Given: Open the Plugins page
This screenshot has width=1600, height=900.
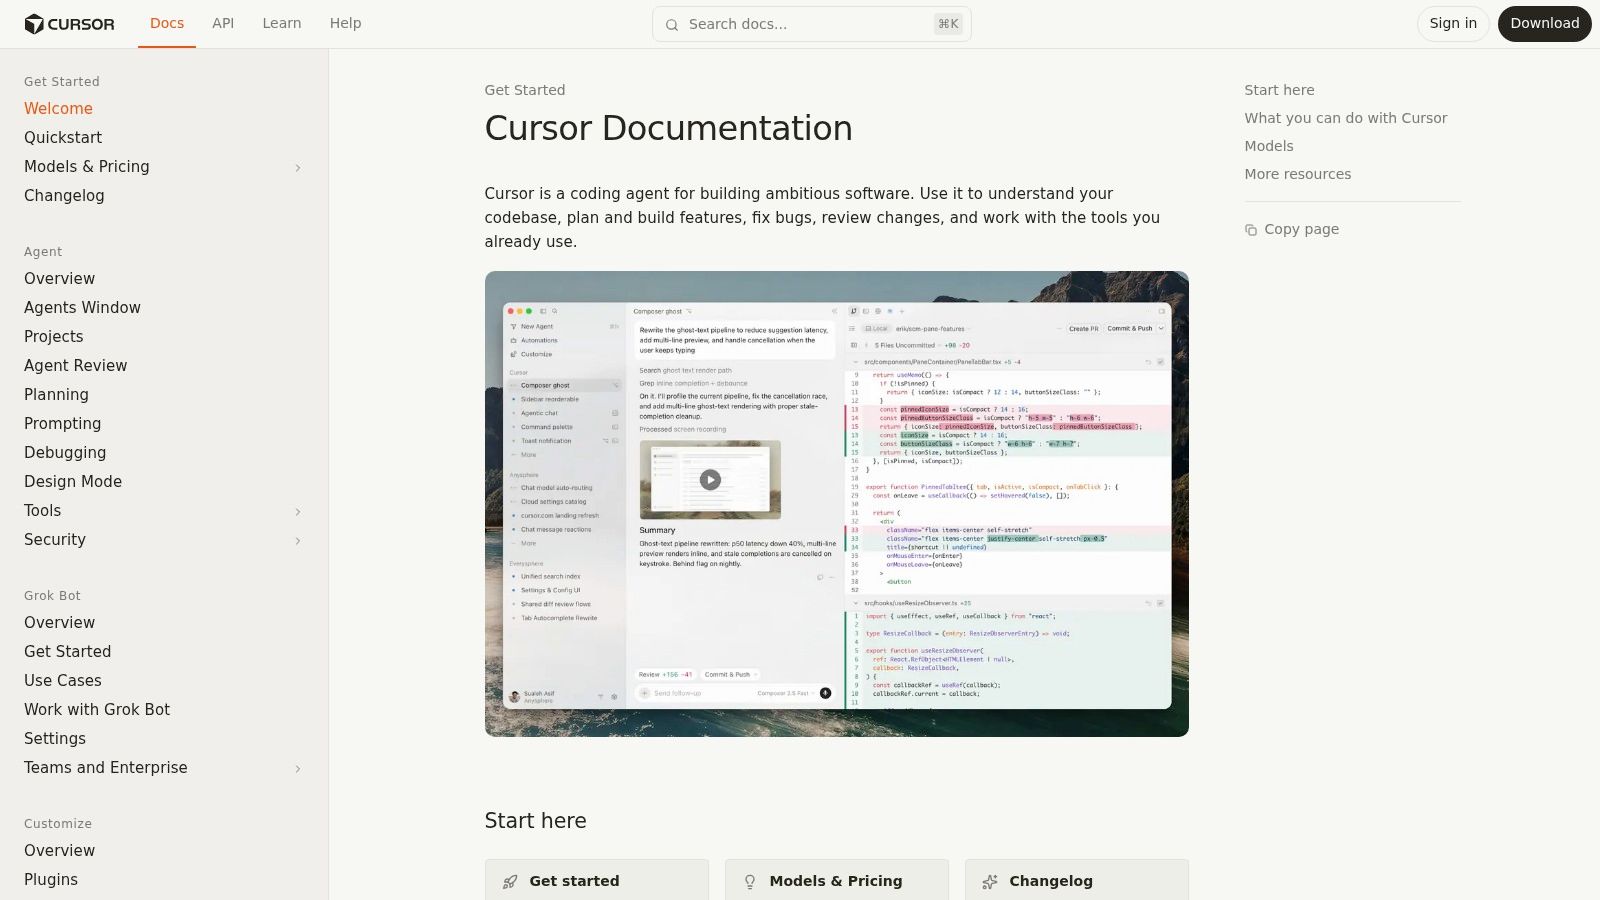Looking at the screenshot, I should click(51, 880).
